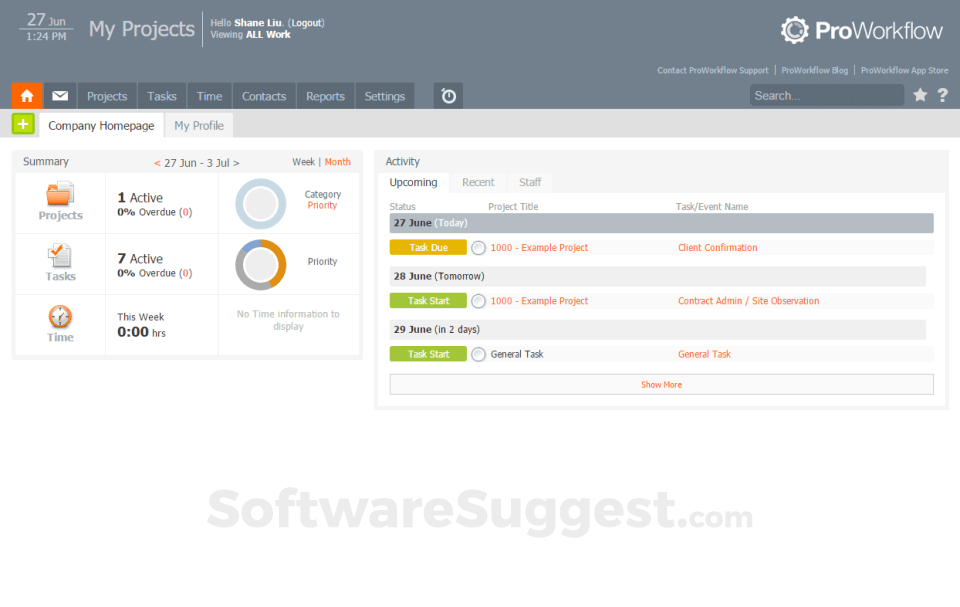Screen dimensions: 960x607
Task: Click the Projects folder icon in Summary
Action: (x=60, y=194)
